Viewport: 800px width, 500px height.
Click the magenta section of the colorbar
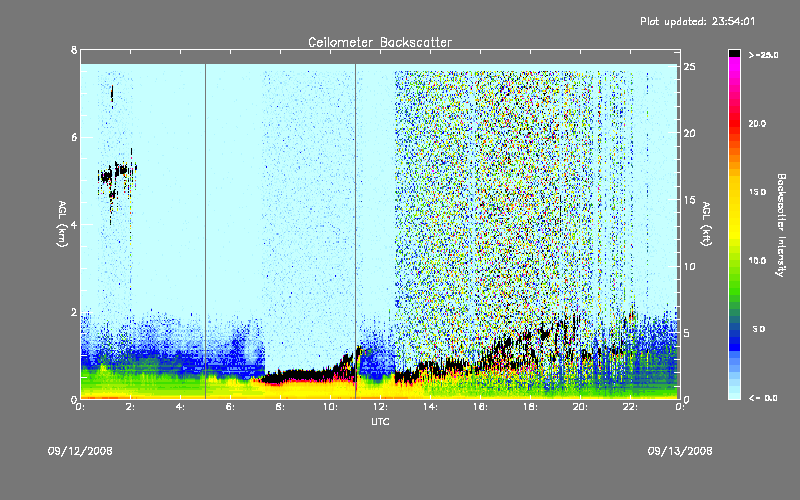click(x=734, y=66)
